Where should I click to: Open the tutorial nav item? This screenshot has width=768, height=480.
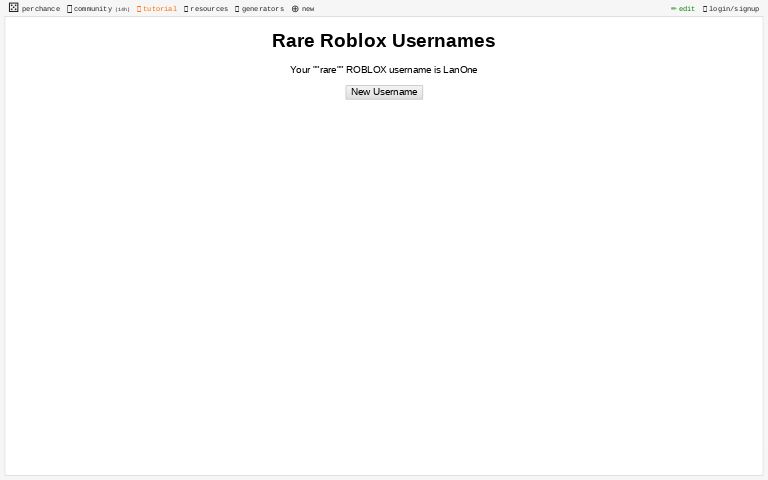(x=160, y=9)
